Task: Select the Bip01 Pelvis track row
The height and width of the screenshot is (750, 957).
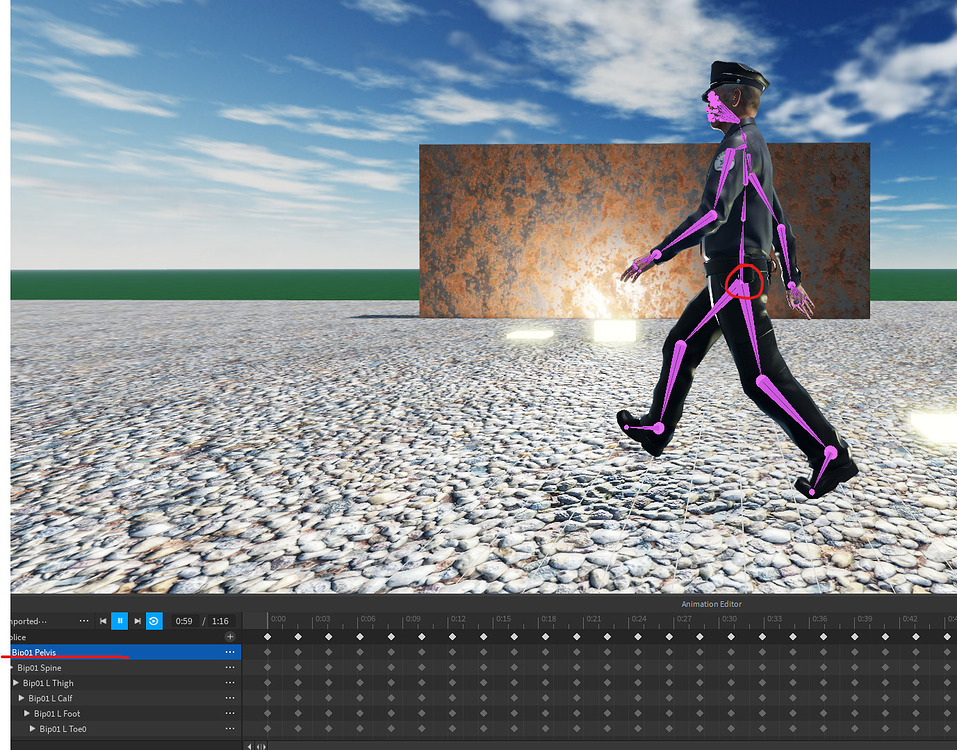Action: pos(126,652)
